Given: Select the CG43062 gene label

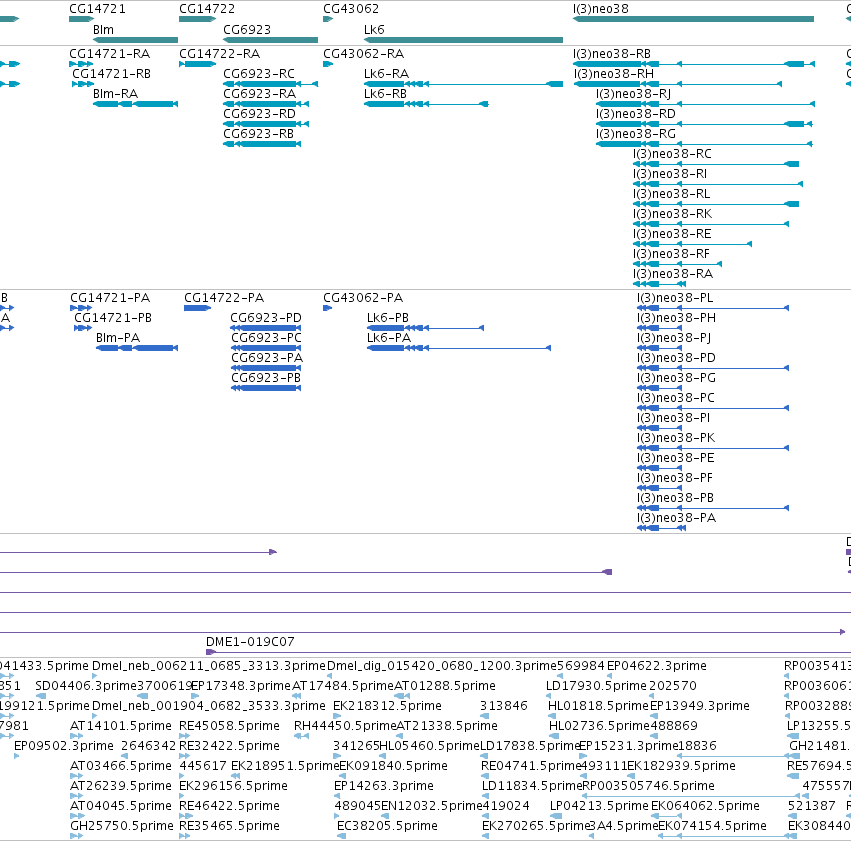Looking at the screenshot, I should pyautogui.click(x=351, y=9).
